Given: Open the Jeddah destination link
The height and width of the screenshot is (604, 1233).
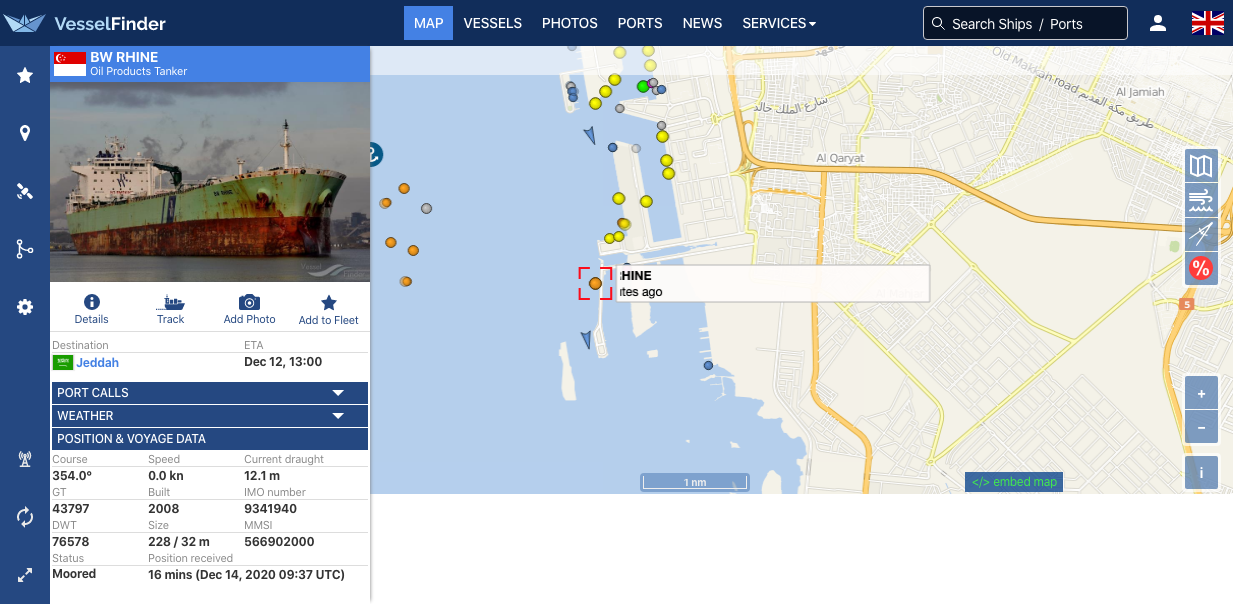Looking at the screenshot, I should click(97, 363).
